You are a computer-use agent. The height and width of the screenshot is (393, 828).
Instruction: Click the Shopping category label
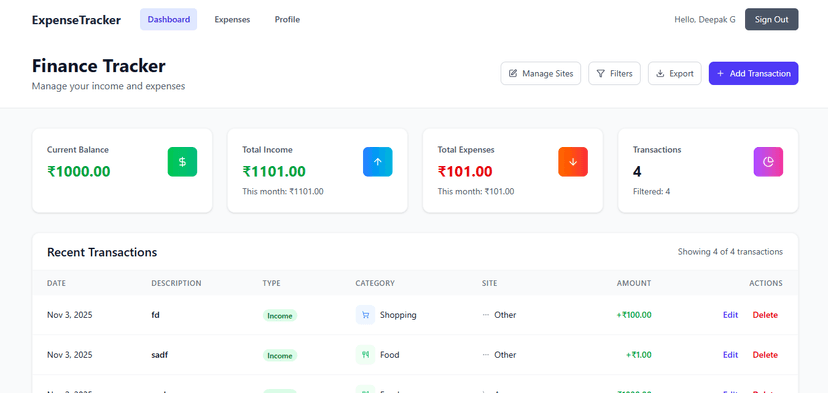pyautogui.click(x=398, y=315)
